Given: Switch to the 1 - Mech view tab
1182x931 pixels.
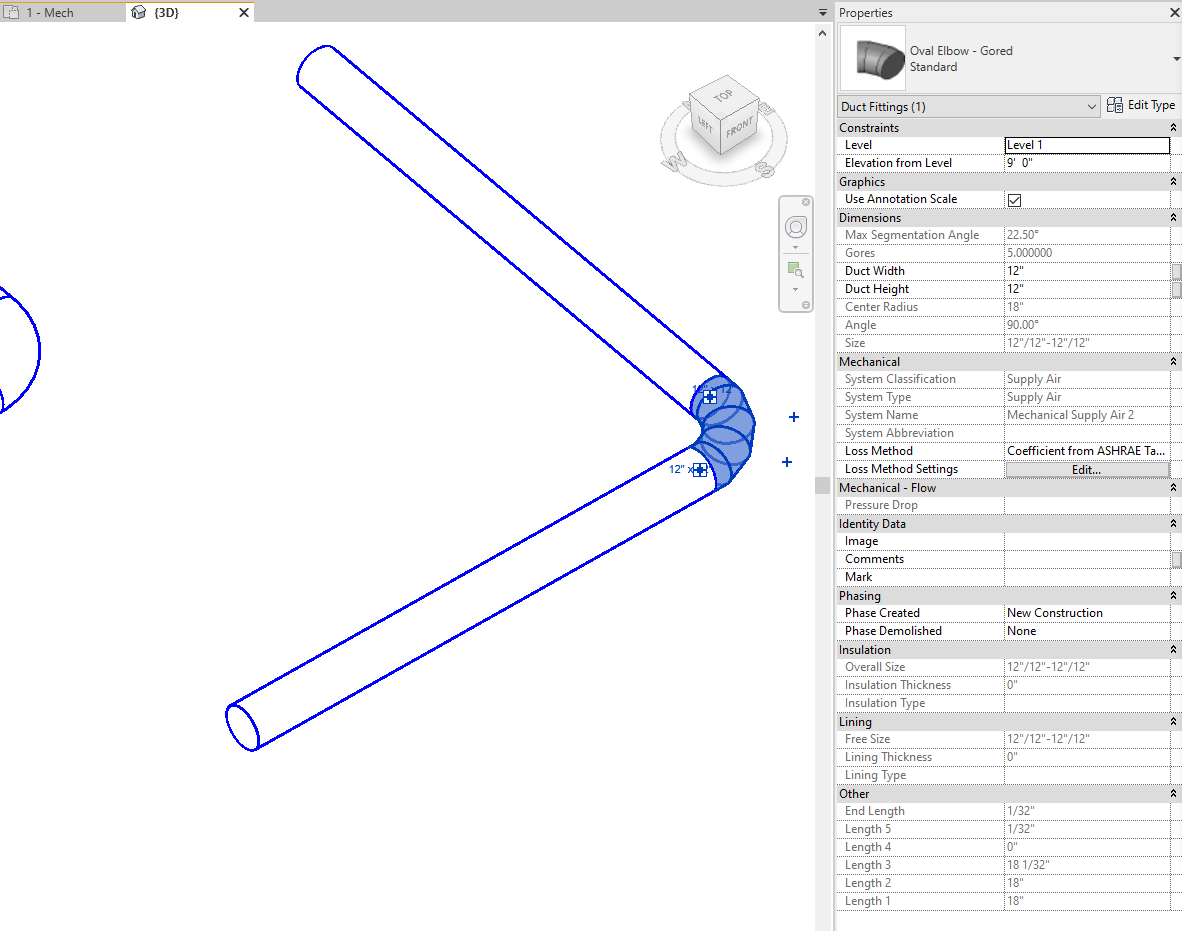Looking at the screenshot, I should tap(50, 13).
